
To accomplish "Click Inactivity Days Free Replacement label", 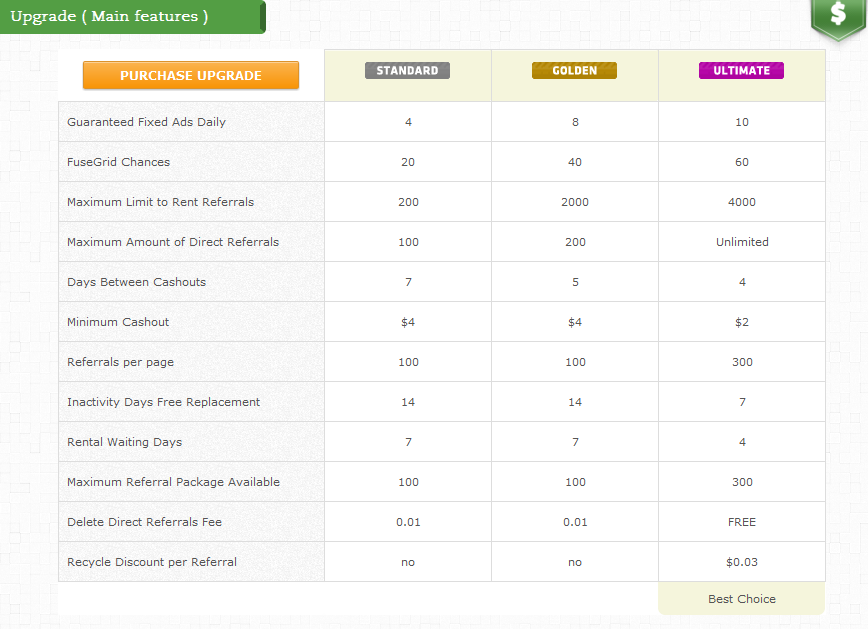I will 163,402.
